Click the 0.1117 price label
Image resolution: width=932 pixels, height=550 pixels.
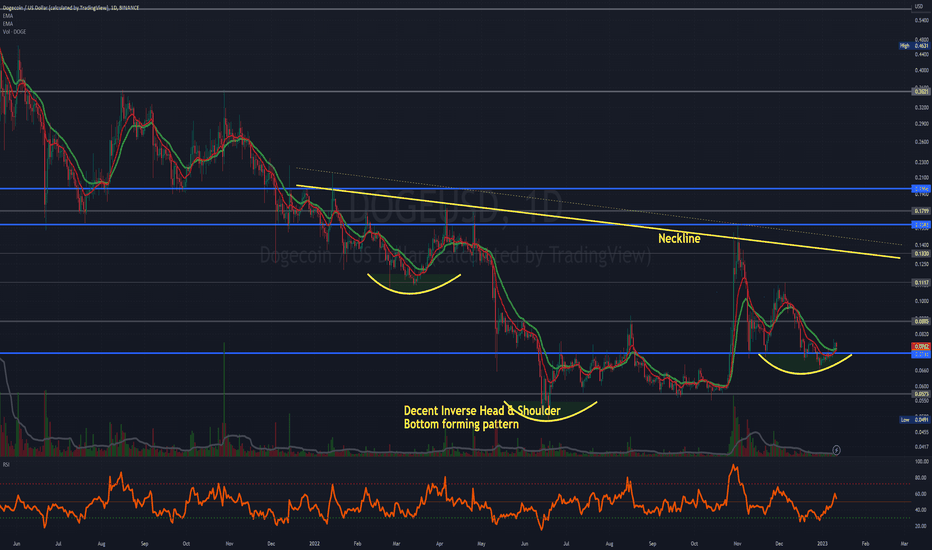click(x=921, y=283)
